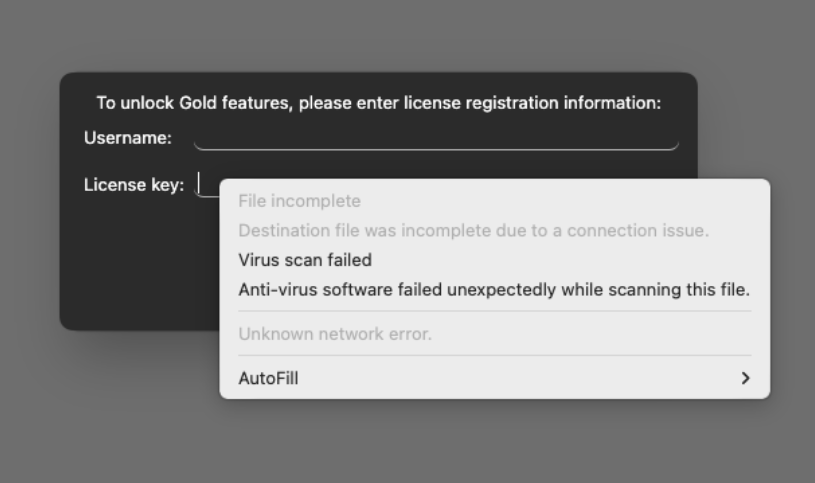Click the grayed "File incomplete" entry
815x483 pixels.
299,201
